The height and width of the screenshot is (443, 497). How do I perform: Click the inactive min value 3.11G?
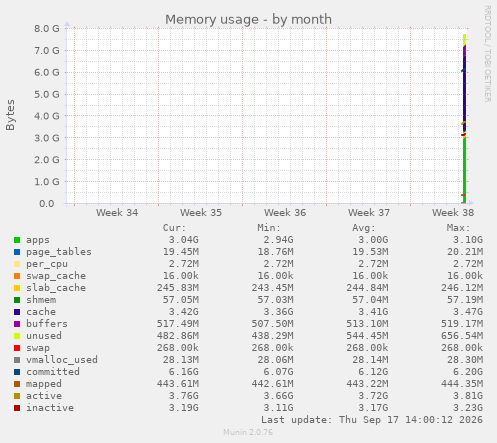278,408
